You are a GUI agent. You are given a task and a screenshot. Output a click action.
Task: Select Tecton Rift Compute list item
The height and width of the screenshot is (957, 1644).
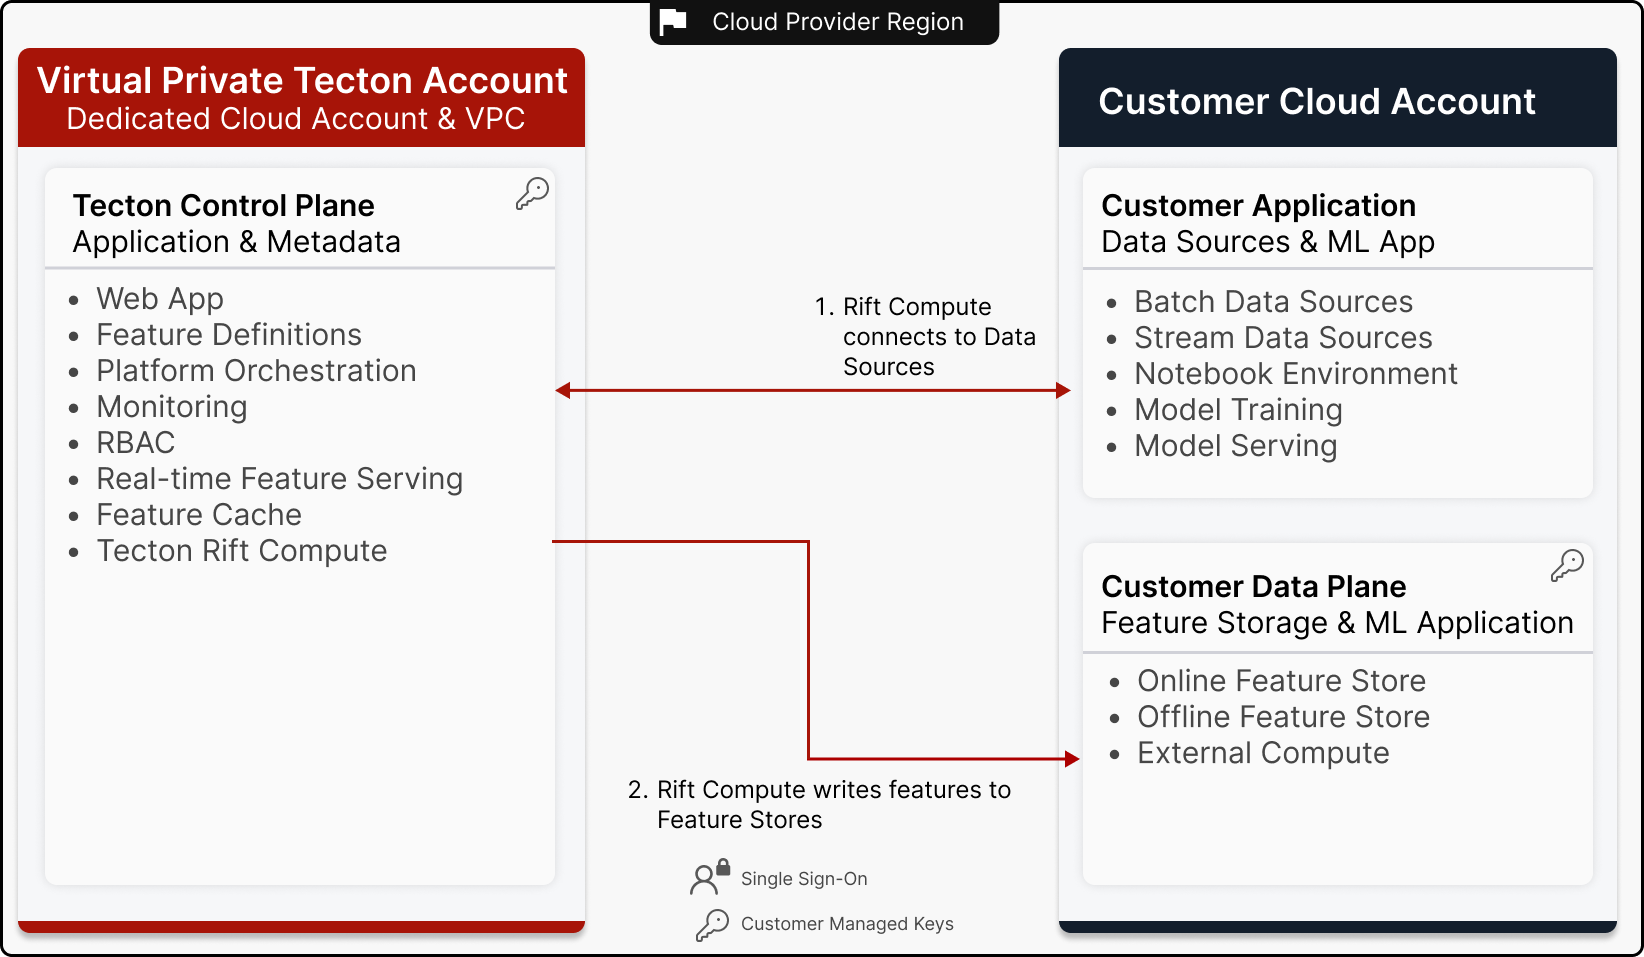pyautogui.click(x=242, y=551)
